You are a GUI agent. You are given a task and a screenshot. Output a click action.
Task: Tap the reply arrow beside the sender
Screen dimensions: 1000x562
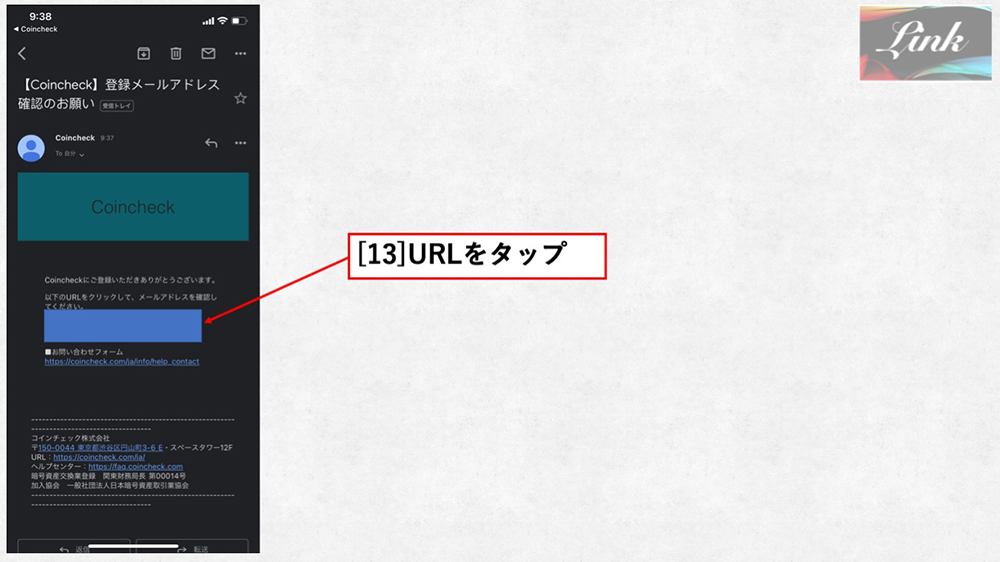pos(211,143)
